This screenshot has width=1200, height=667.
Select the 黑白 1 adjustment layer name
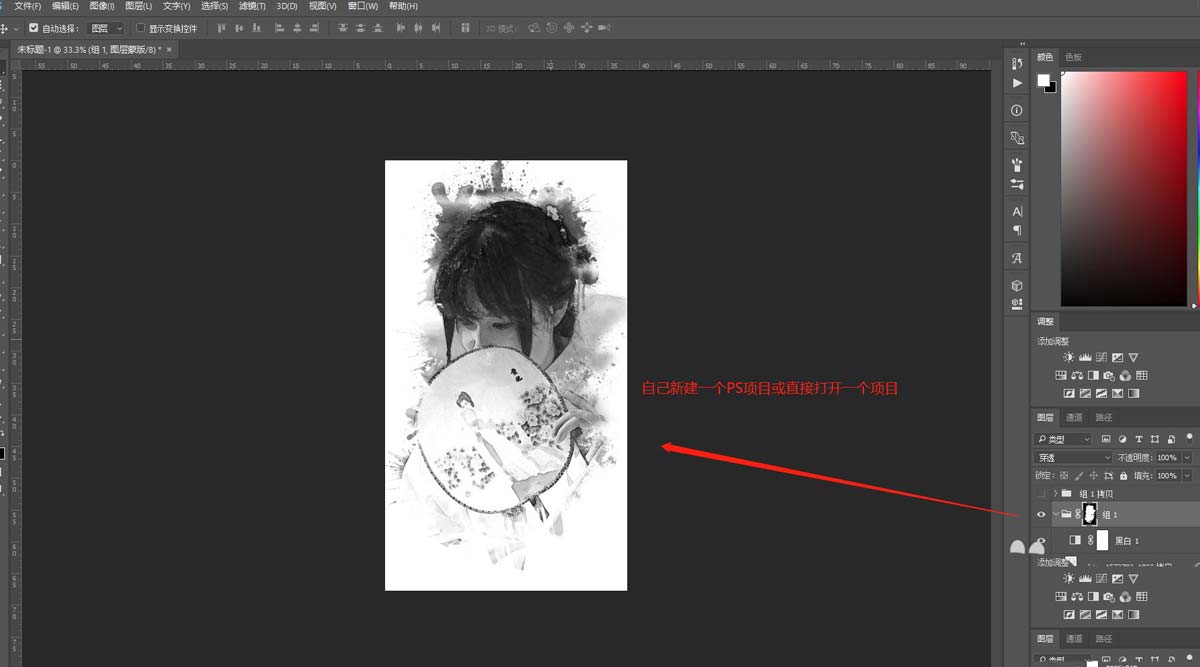1127,540
